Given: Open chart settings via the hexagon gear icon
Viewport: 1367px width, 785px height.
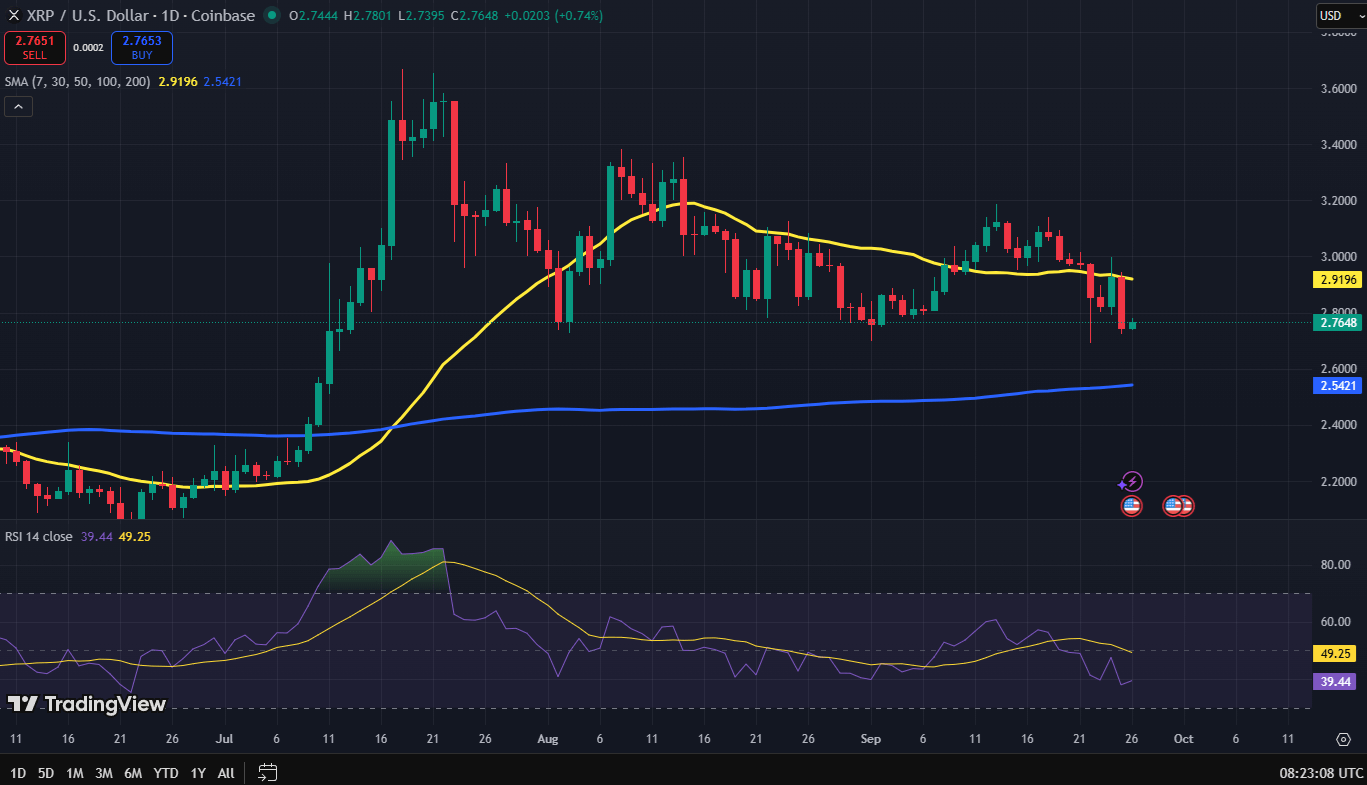Looking at the screenshot, I should click(1344, 738).
